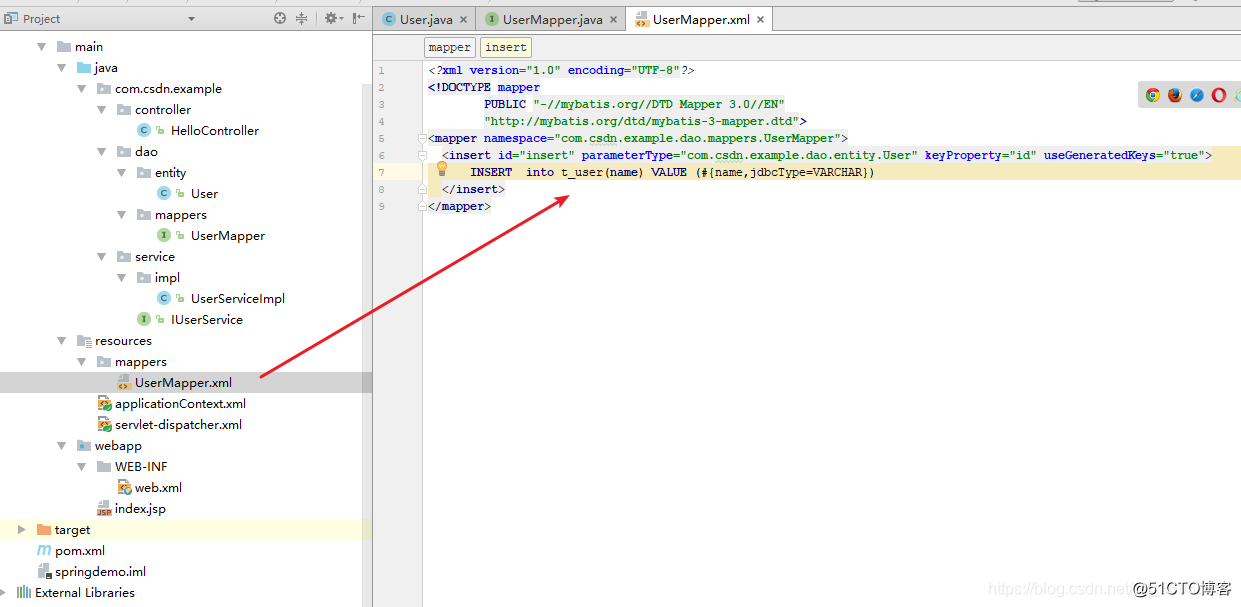1241x607 pixels.
Task: Select springdemo.iml file
Action: point(100,572)
